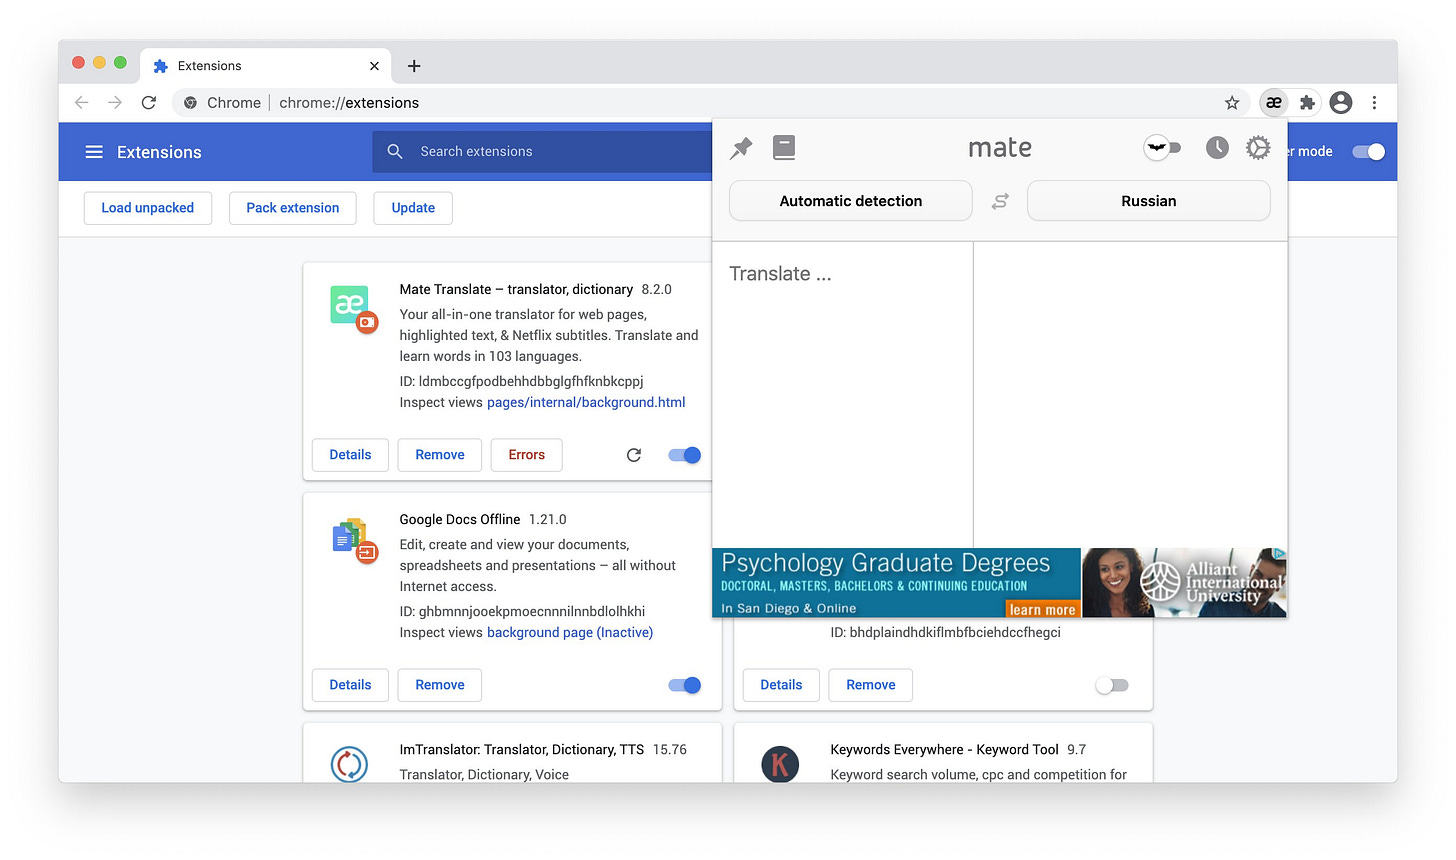
Task: Click Mate Translate ID ldmbccgfpodbehhdbbglgfhfknbkcppj text
Action: (521, 381)
